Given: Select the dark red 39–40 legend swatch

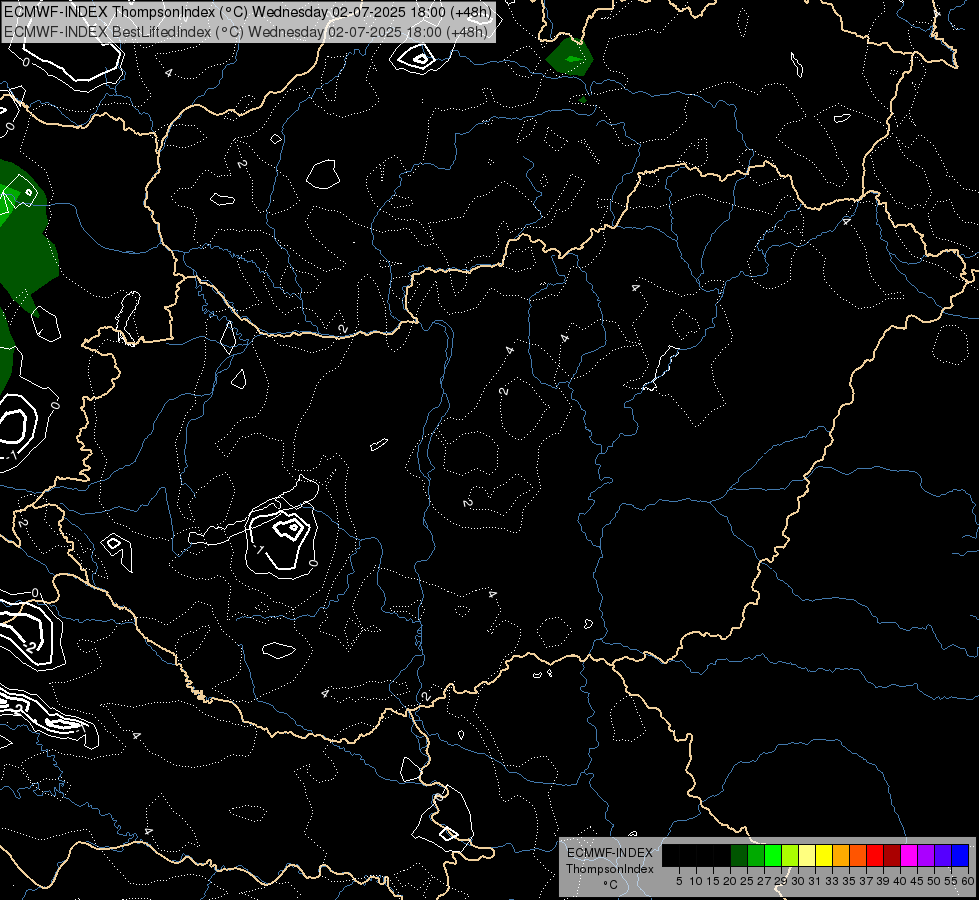Looking at the screenshot, I should (x=892, y=855).
